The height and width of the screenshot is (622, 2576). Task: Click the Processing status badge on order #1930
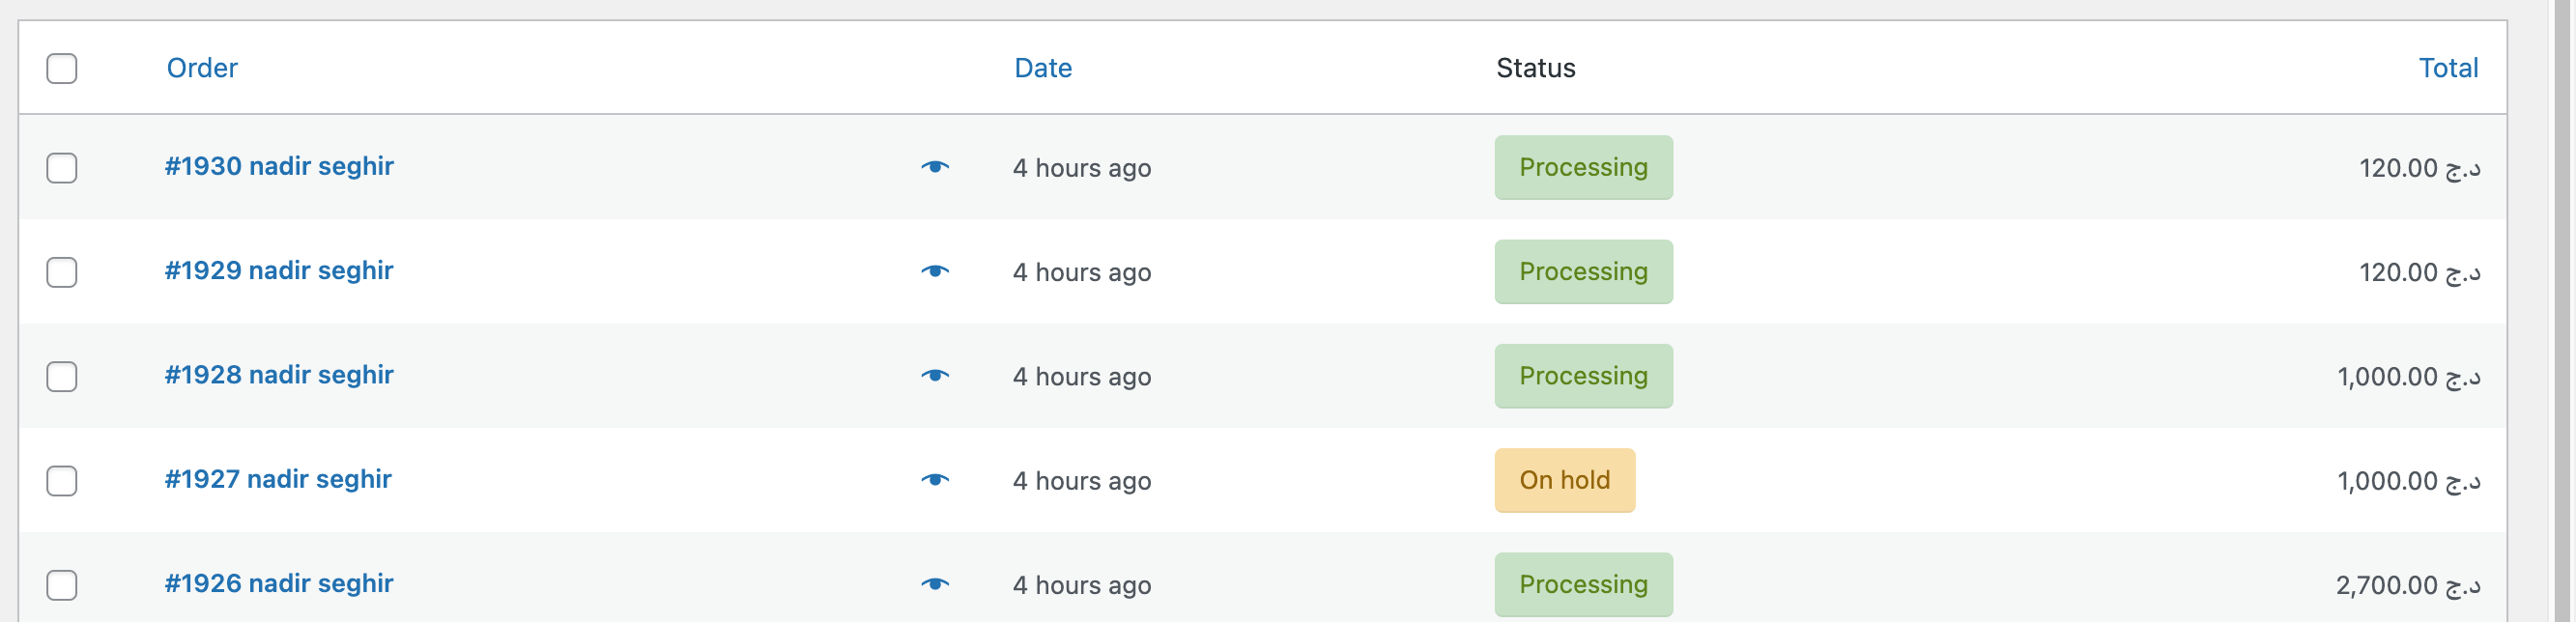point(1583,167)
